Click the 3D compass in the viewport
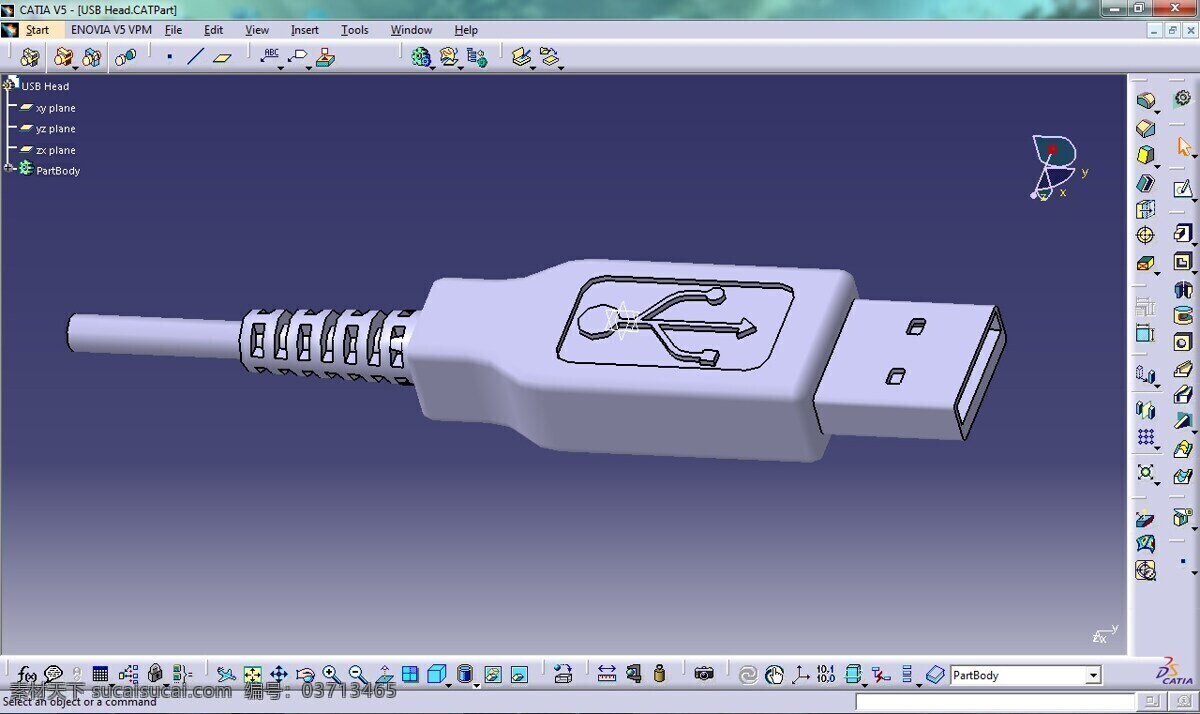Viewport: 1200px width, 714px height. pyautogui.click(x=1055, y=167)
